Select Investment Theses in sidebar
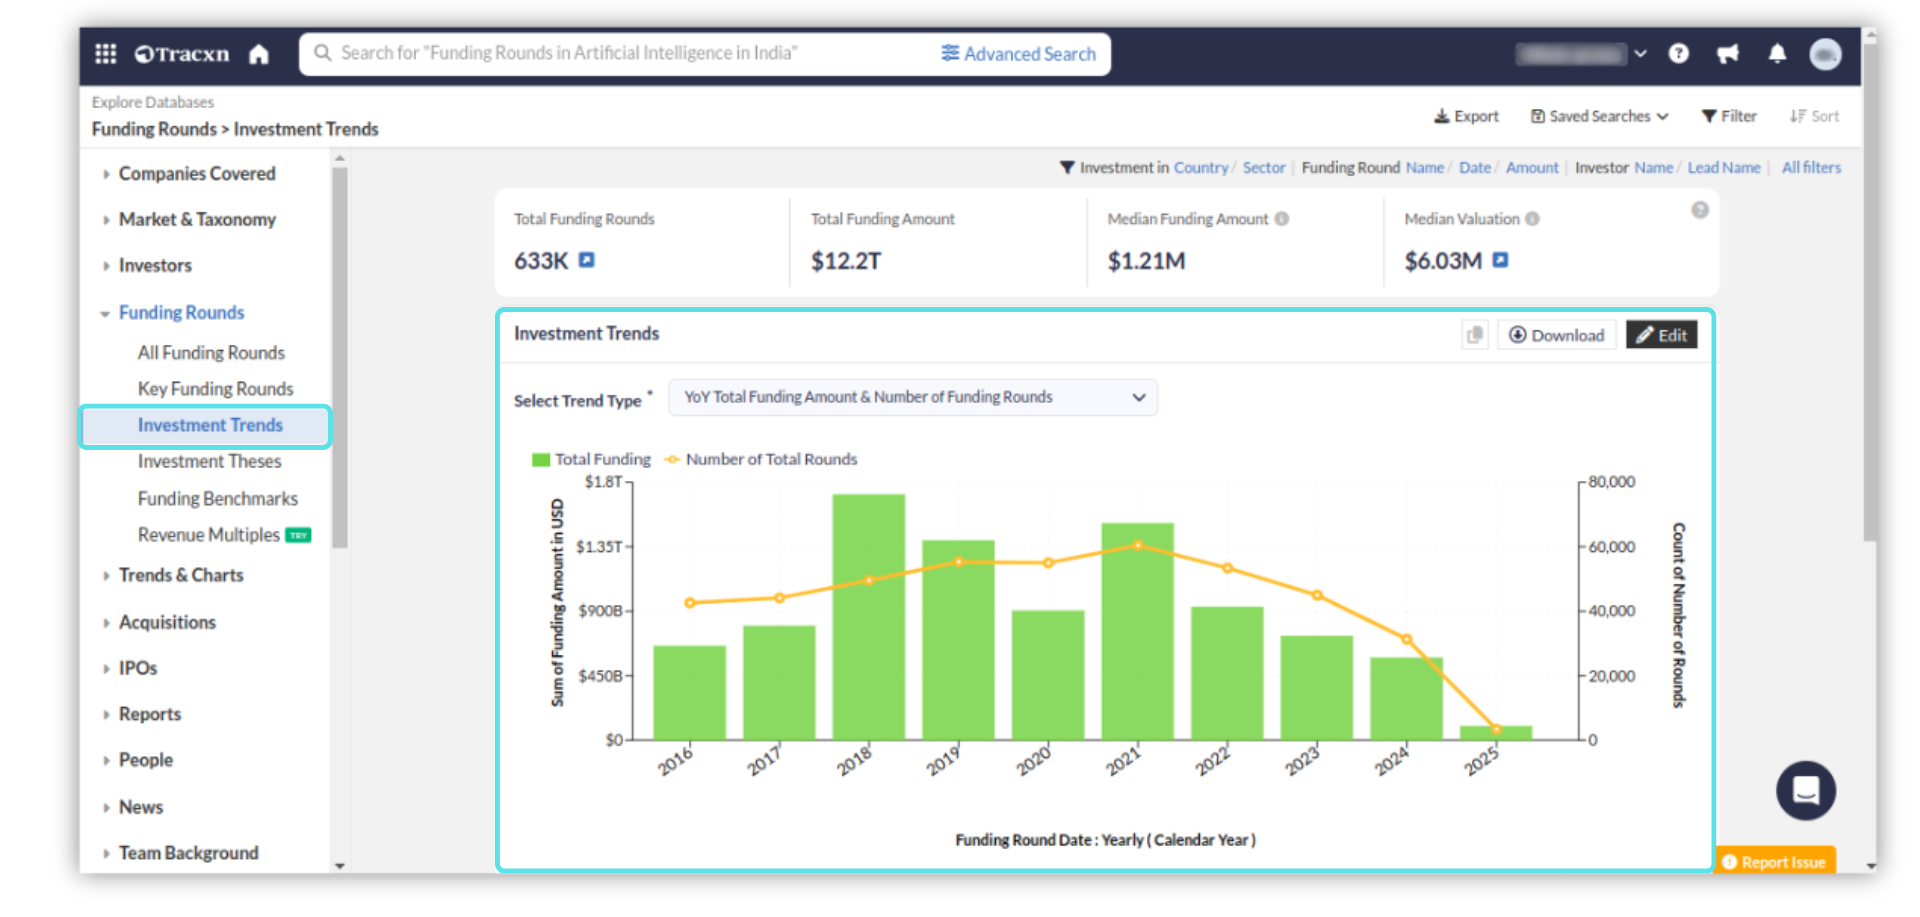The height and width of the screenshot is (917, 1920). point(209,461)
